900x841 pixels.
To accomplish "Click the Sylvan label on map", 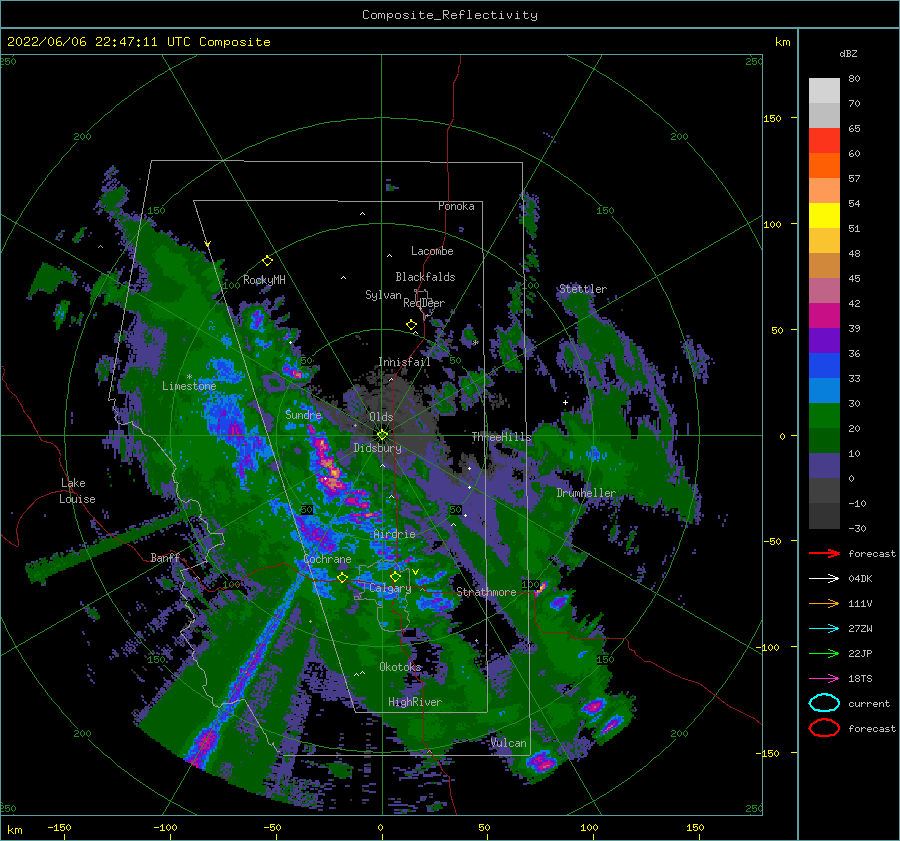I will click(x=383, y=295).
